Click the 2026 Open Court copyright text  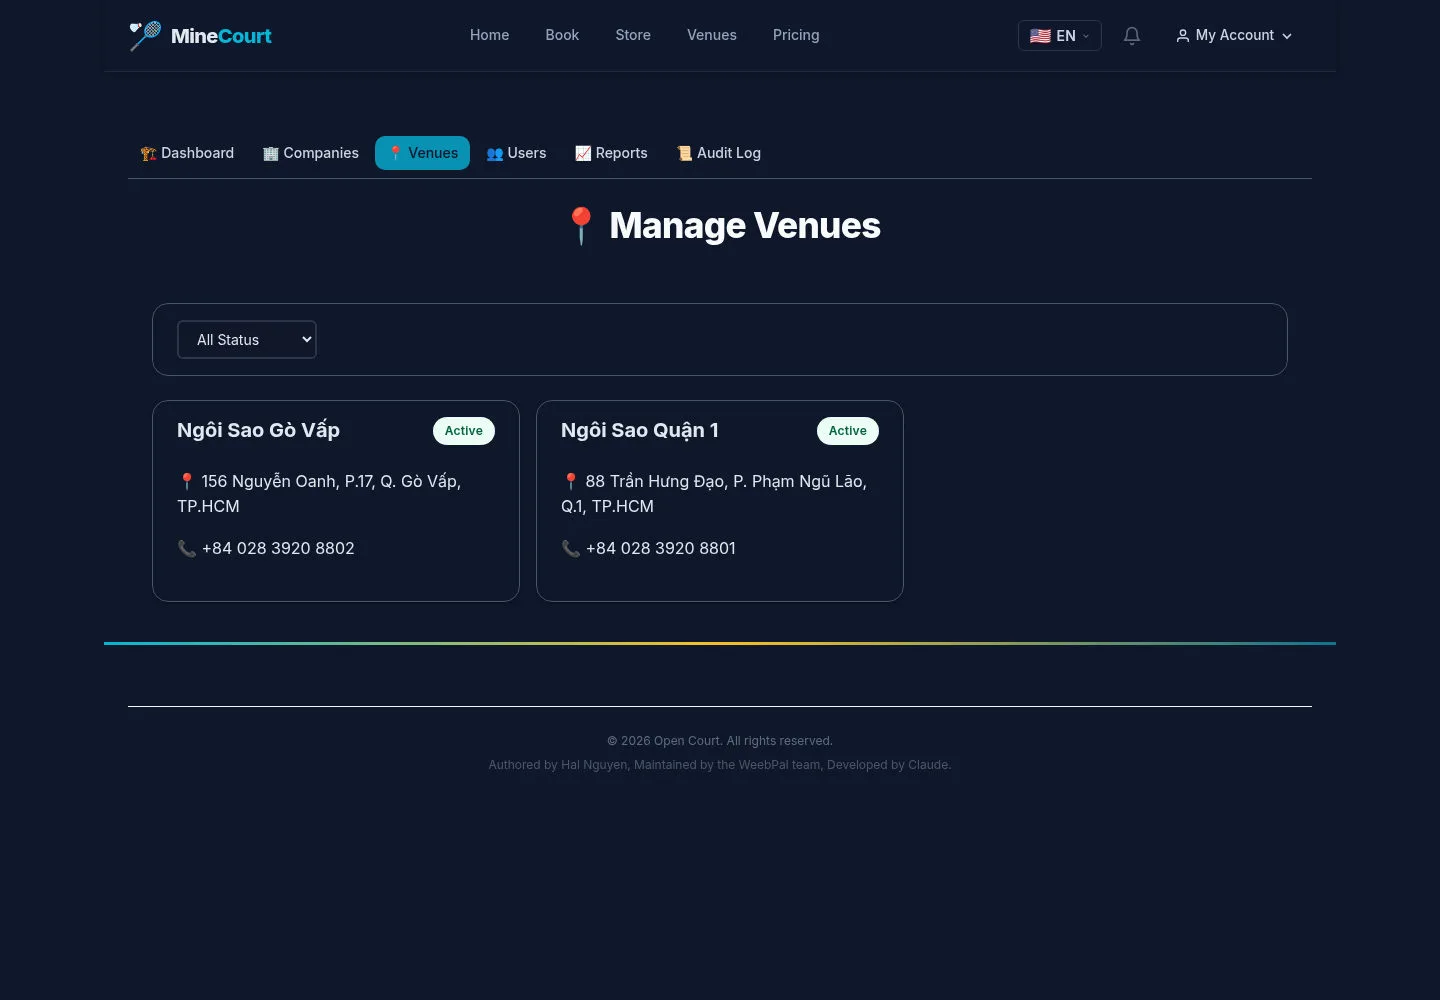pyautogui.click(x=720, y=741)
